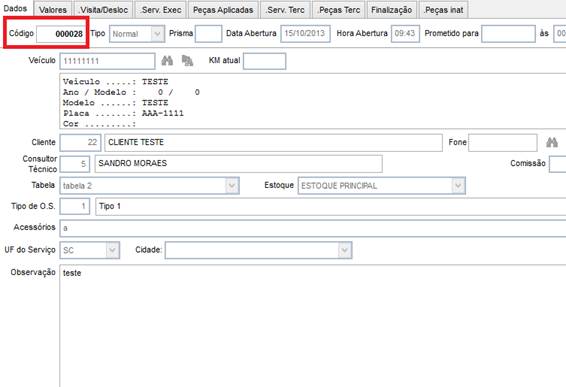This screenshot has width=566, height=387.
Task: Click the icon beside the vehicle binoculars
Action: click(187, 61)
